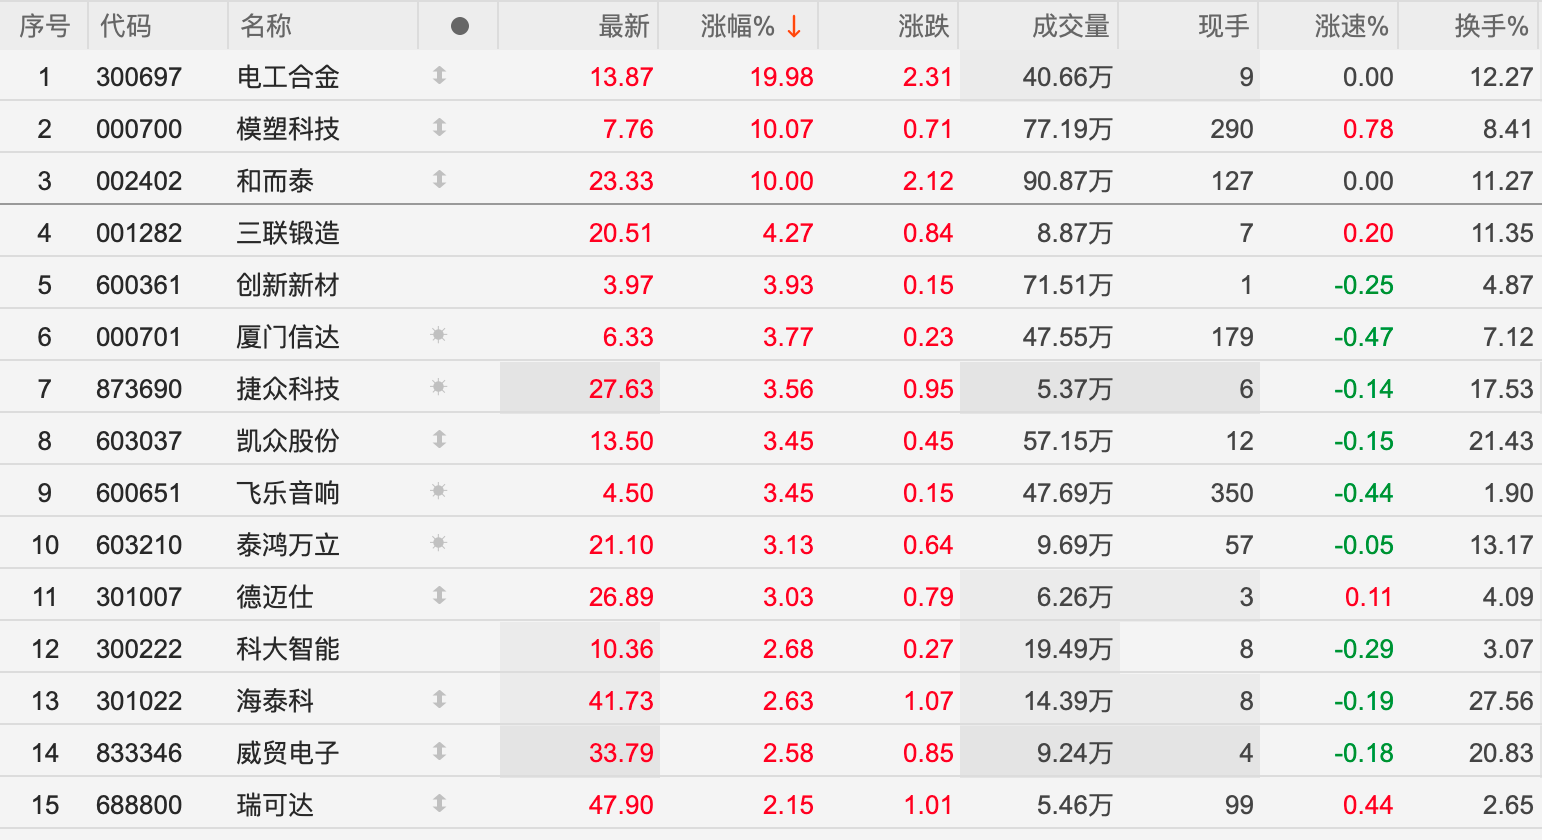Screen dimensions: 1542x840
Task: Click the sun icon in 泰鸿万立 row
Action: (x=438, y=544)
